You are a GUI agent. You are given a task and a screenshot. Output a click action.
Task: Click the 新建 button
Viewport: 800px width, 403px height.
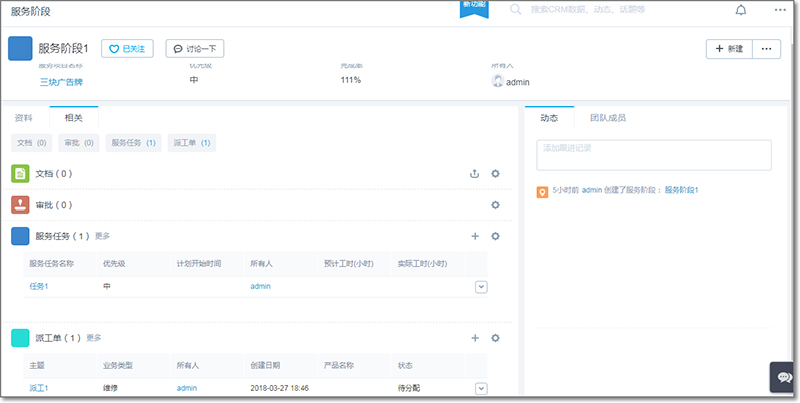point(729,48)
